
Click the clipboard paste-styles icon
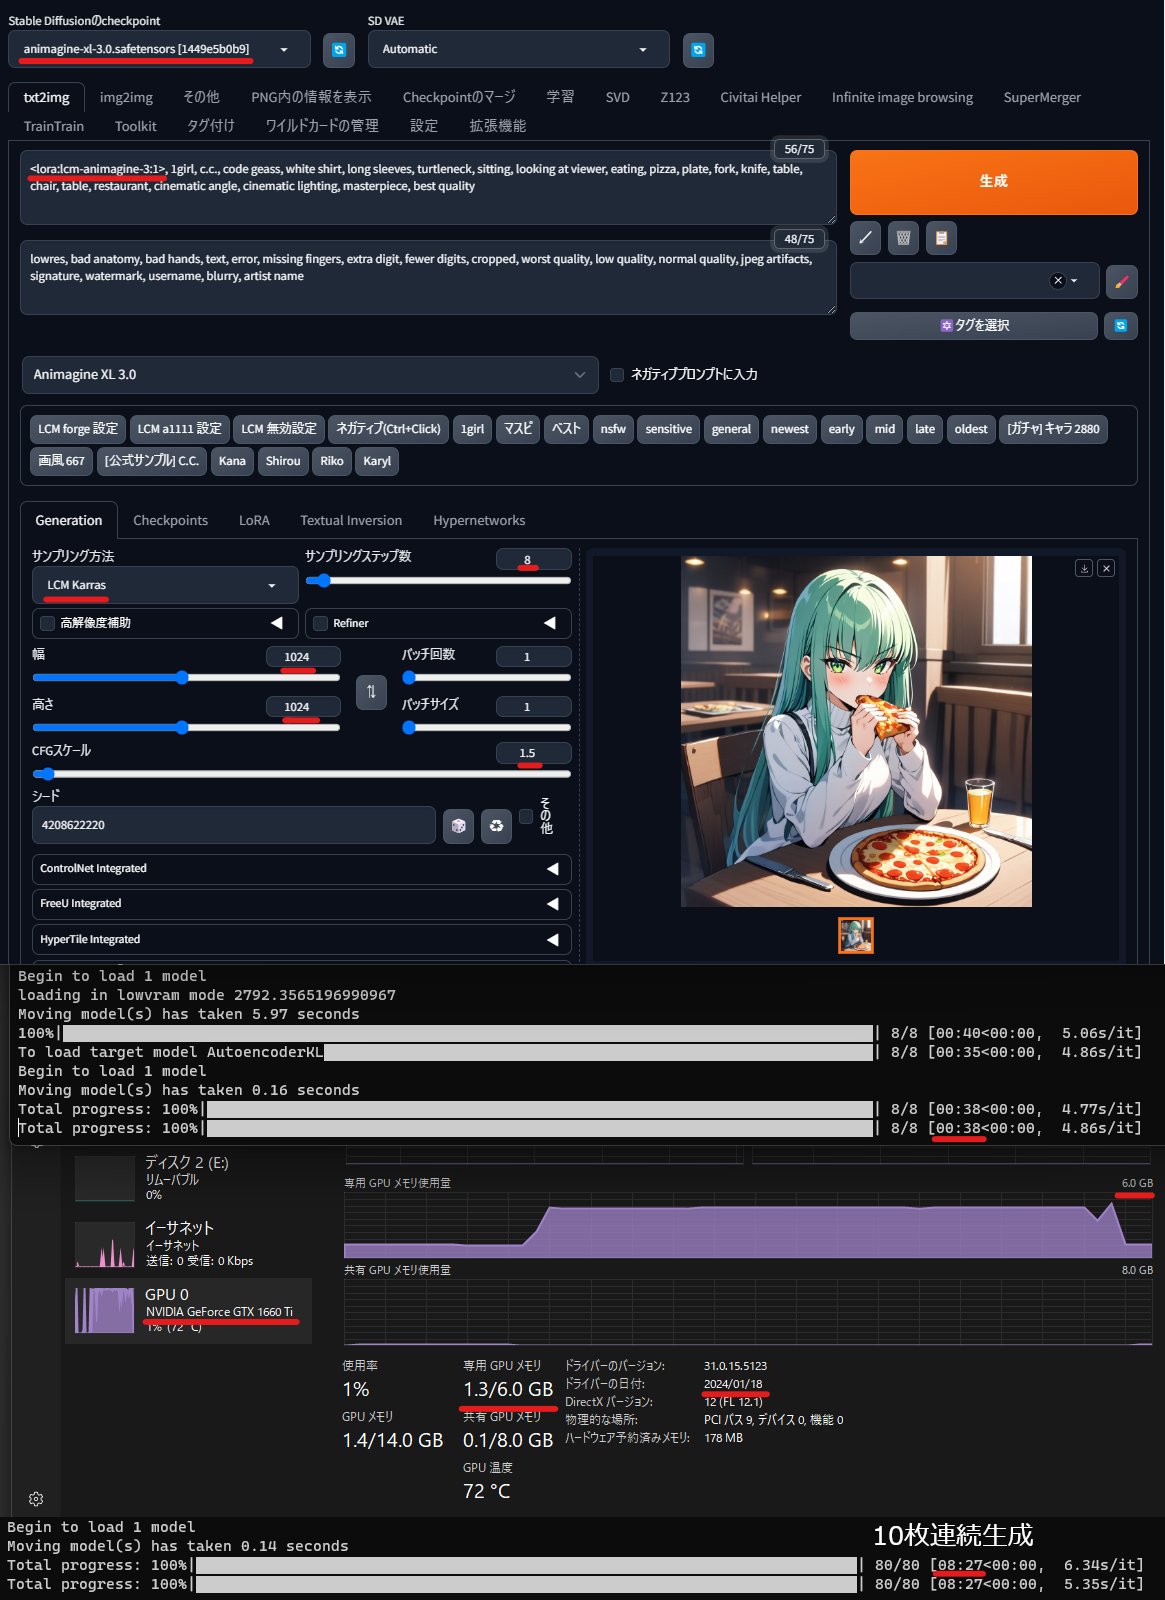pos(941,238)
